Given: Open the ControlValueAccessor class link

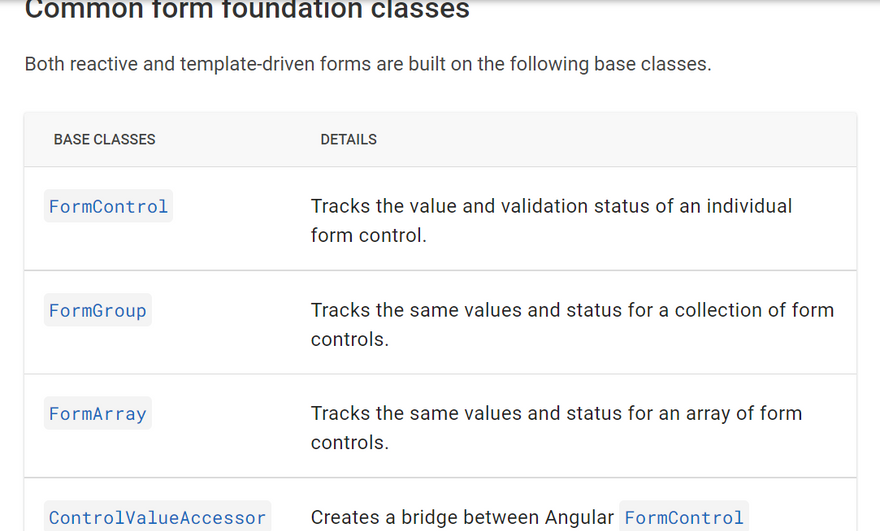Looking at the screenshot, I should [x=157, y=518].
